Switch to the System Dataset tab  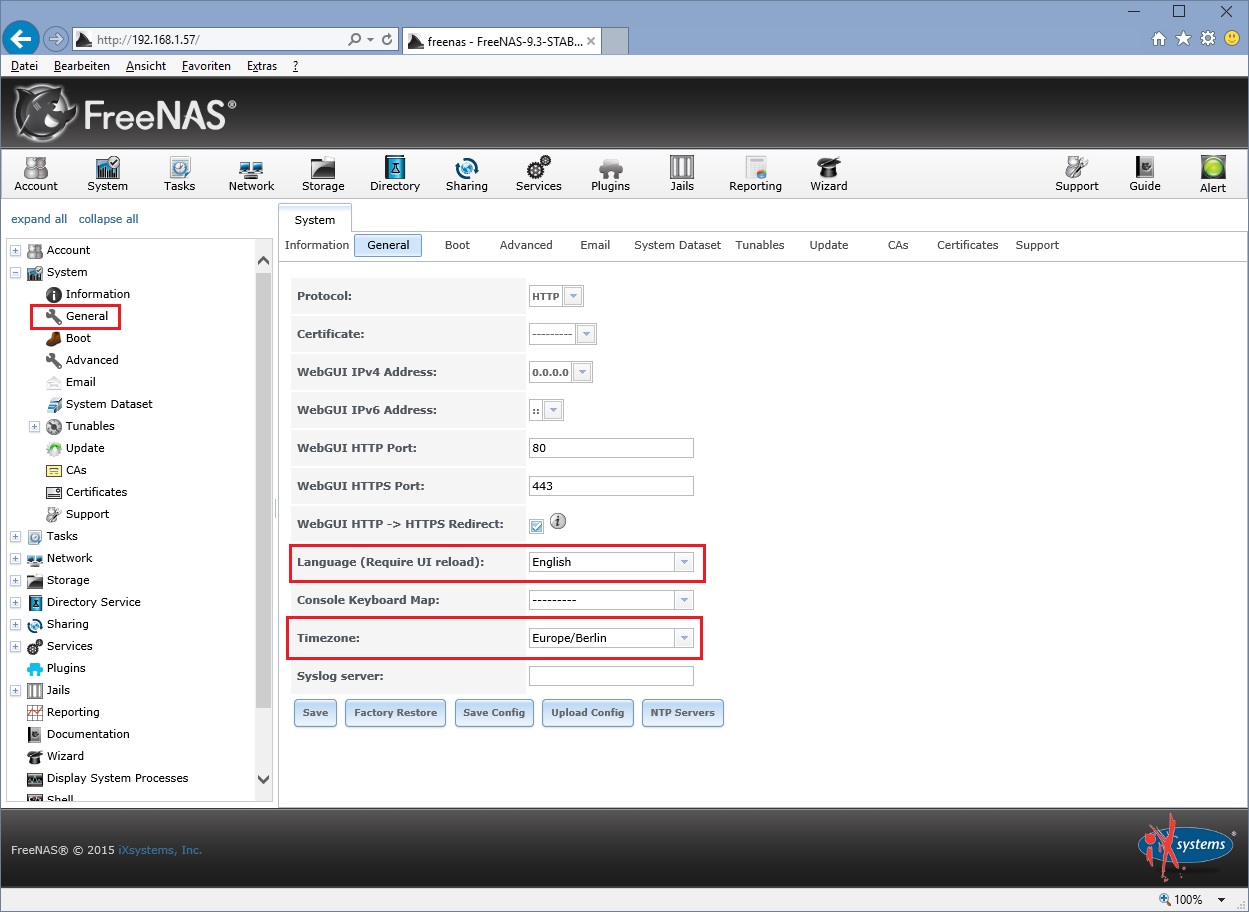pos(677,245)
